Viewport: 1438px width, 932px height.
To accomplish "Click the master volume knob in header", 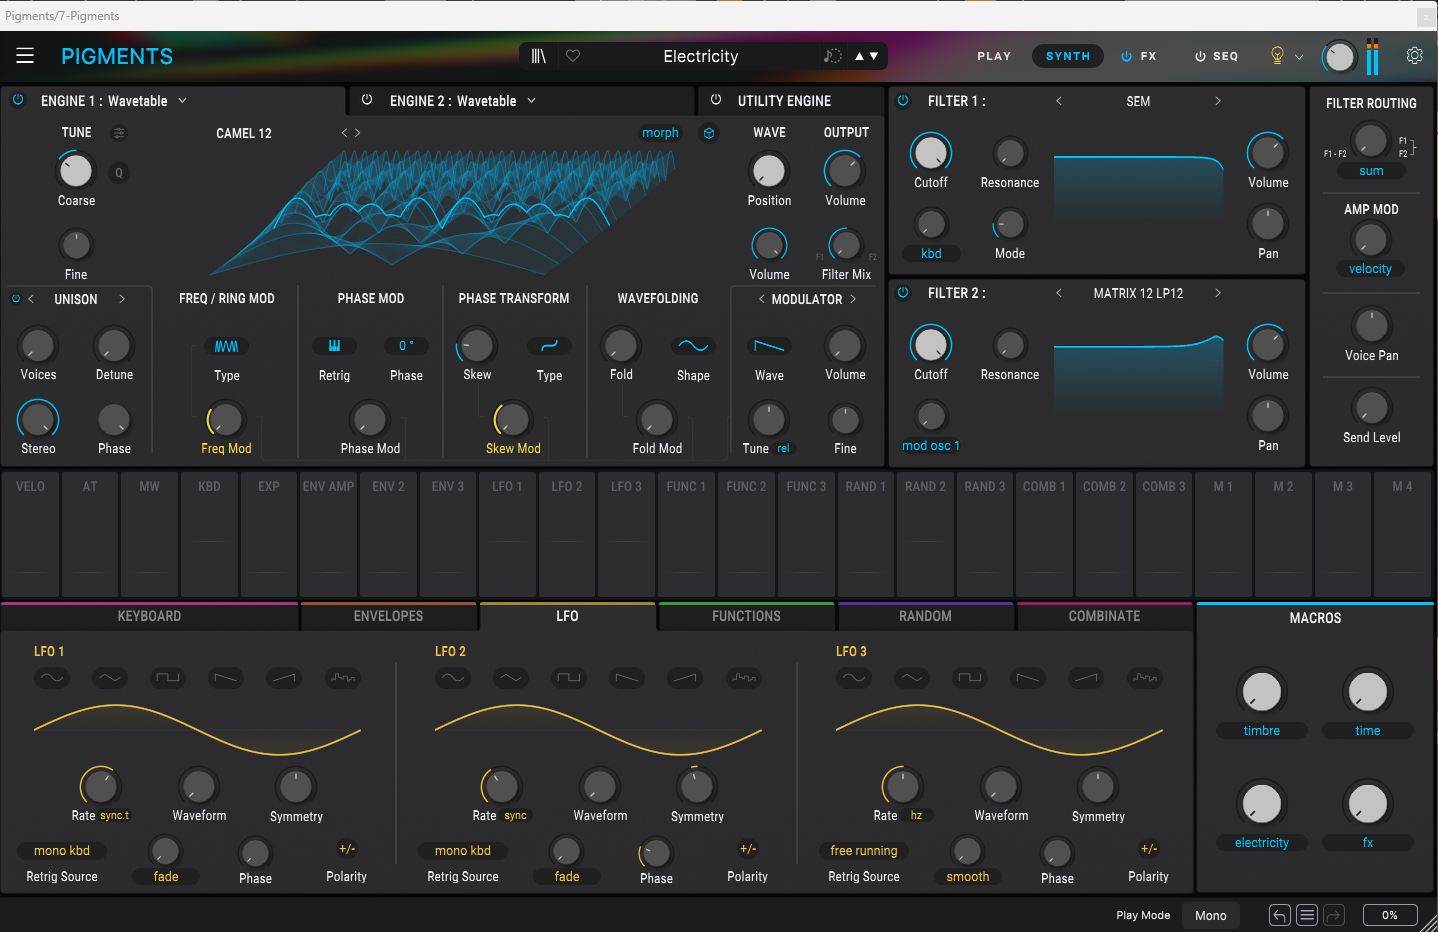I will pos(1339,57).
